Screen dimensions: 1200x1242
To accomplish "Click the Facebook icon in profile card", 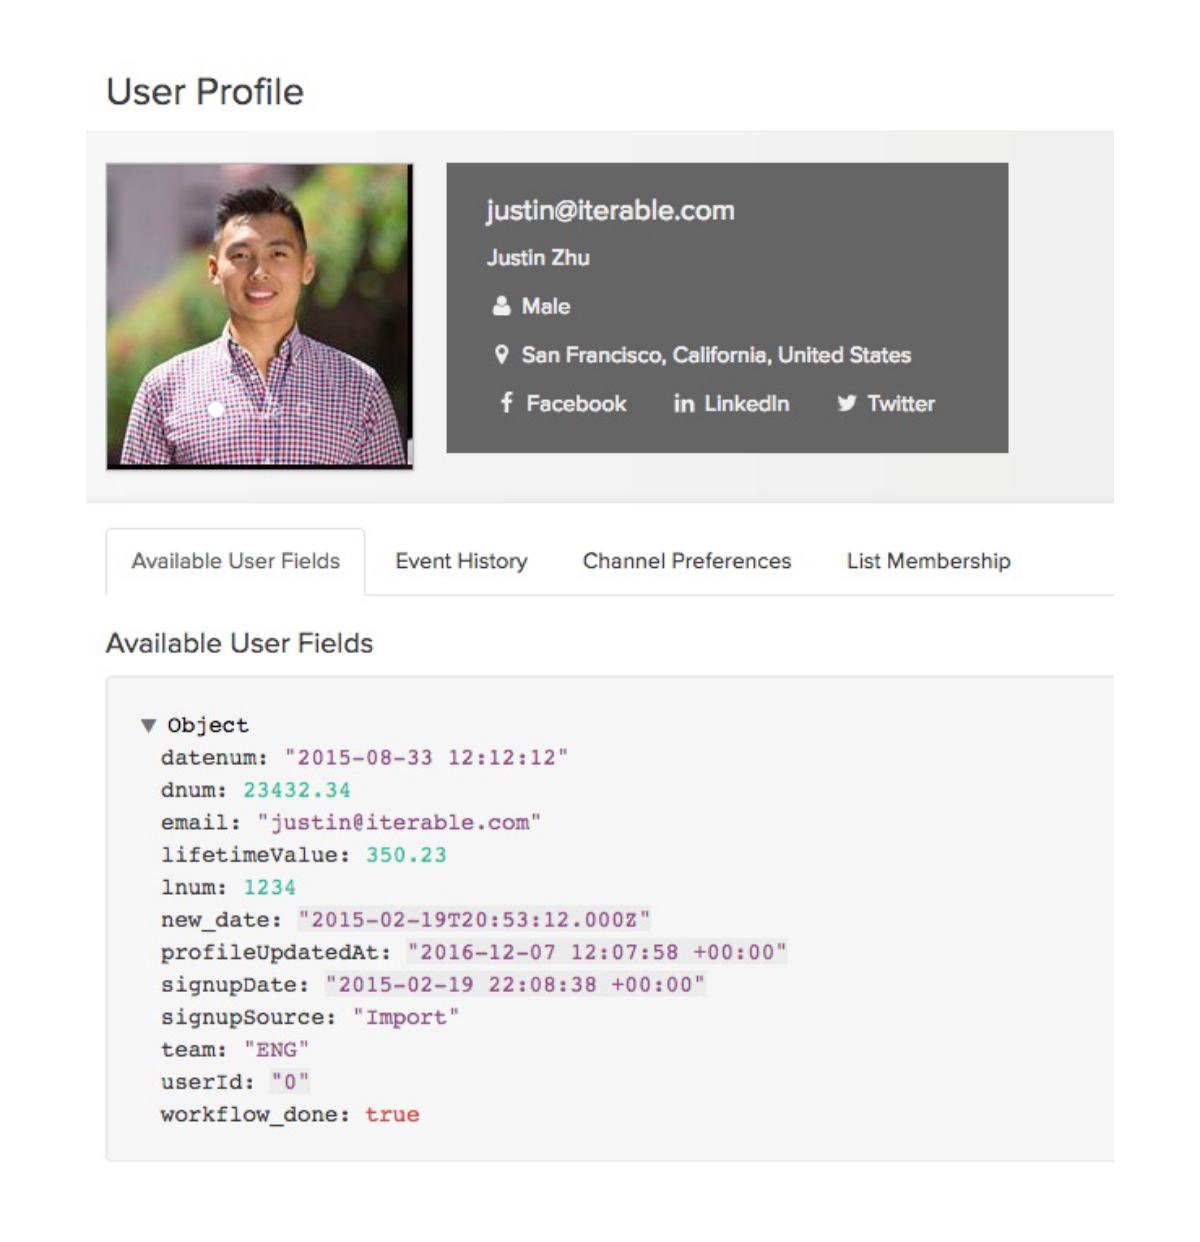I will (506, 403).
